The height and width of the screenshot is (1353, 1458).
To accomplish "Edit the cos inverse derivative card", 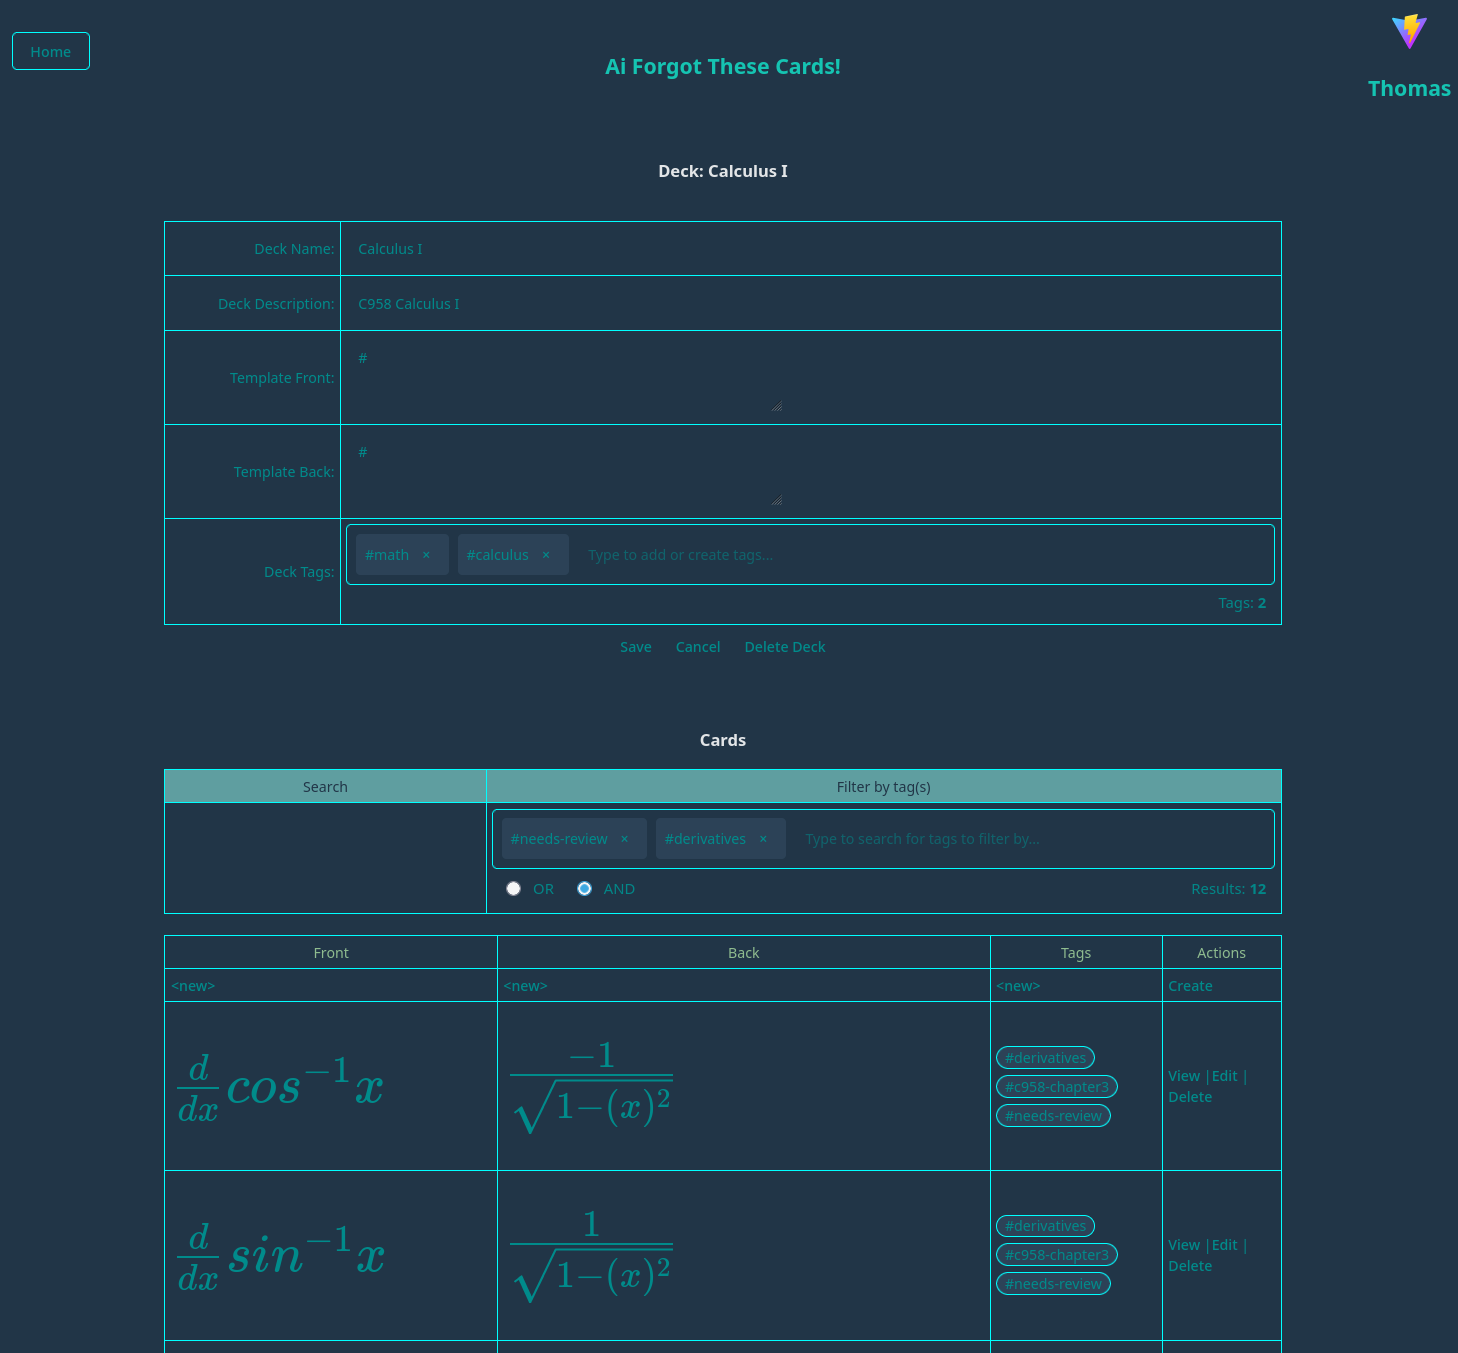I will click(x=1224, y=1076).
